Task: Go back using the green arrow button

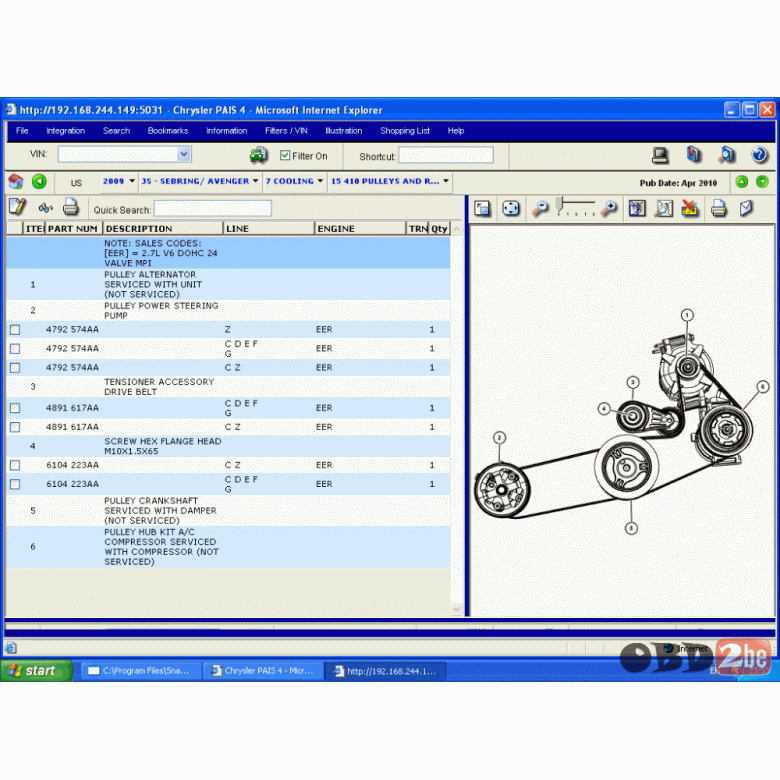Action: (39, 182)
